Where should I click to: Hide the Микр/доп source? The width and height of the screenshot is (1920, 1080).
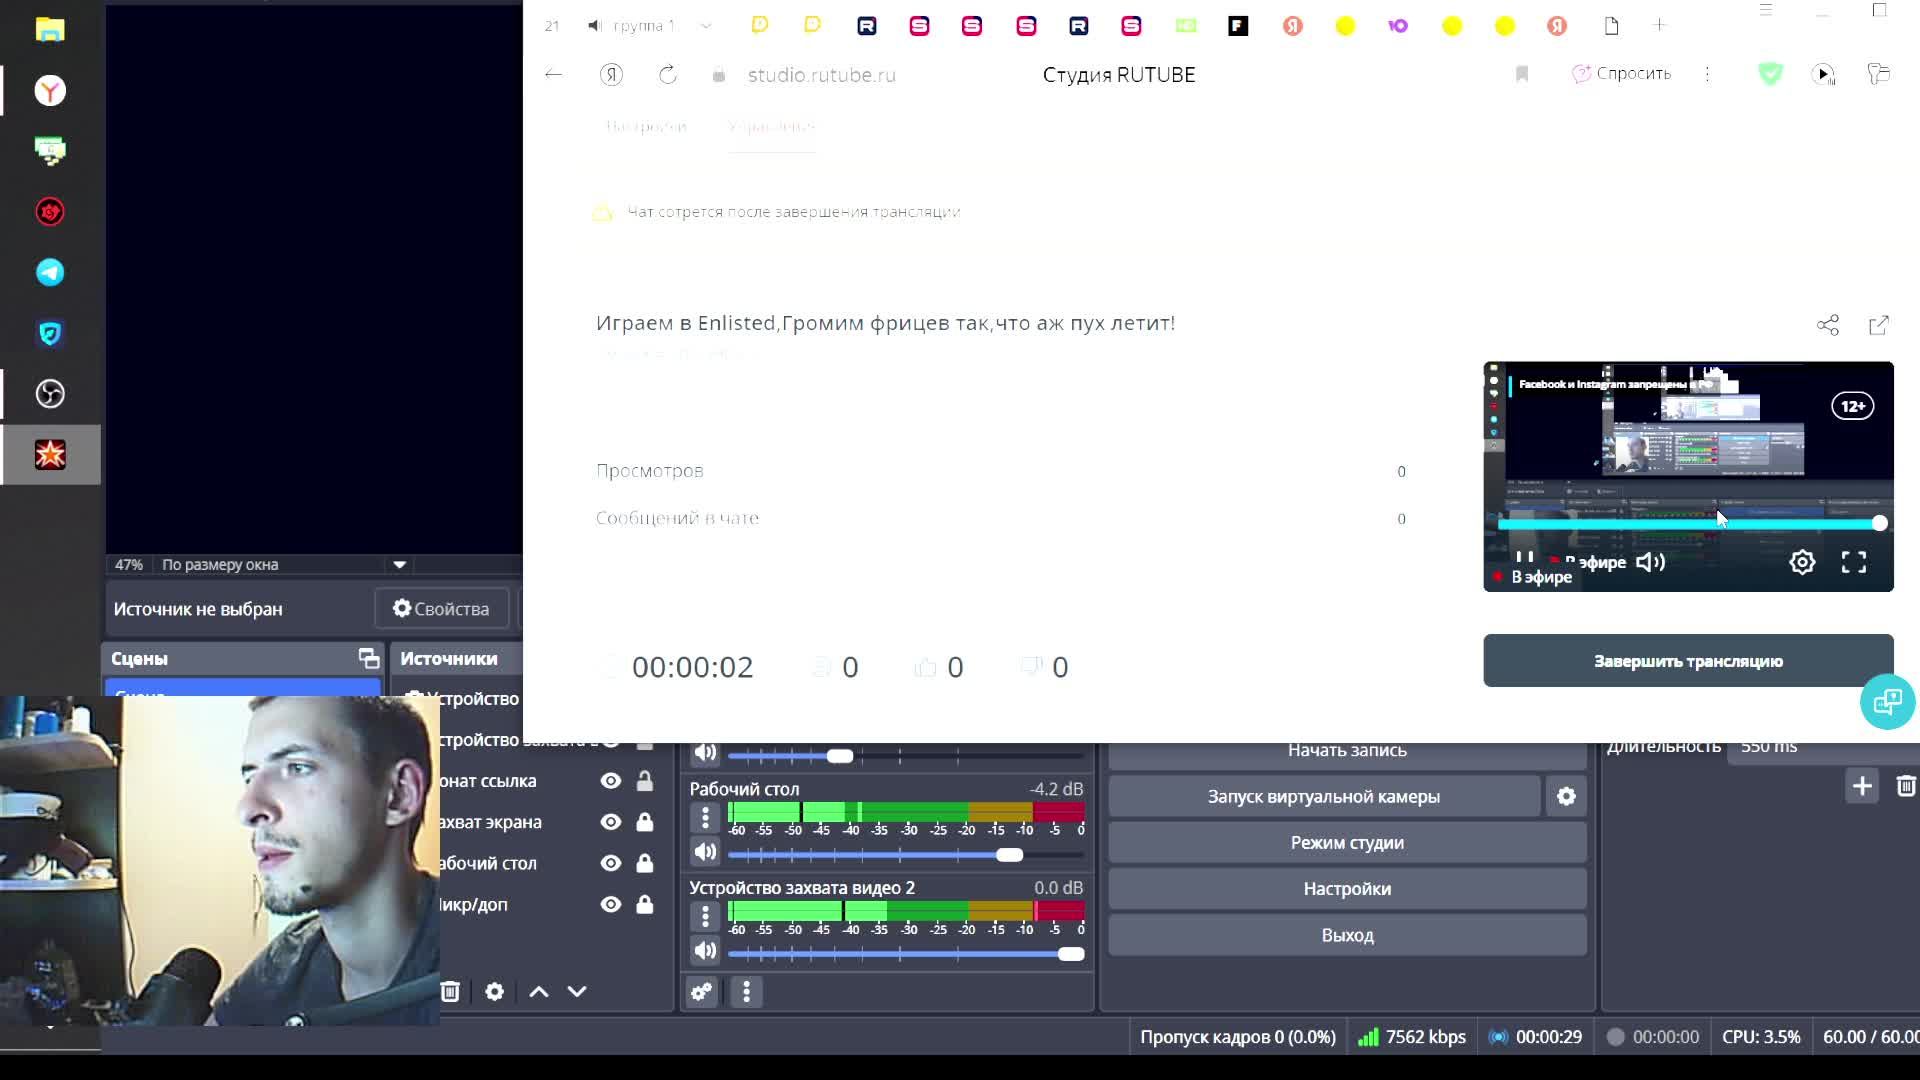611,904
